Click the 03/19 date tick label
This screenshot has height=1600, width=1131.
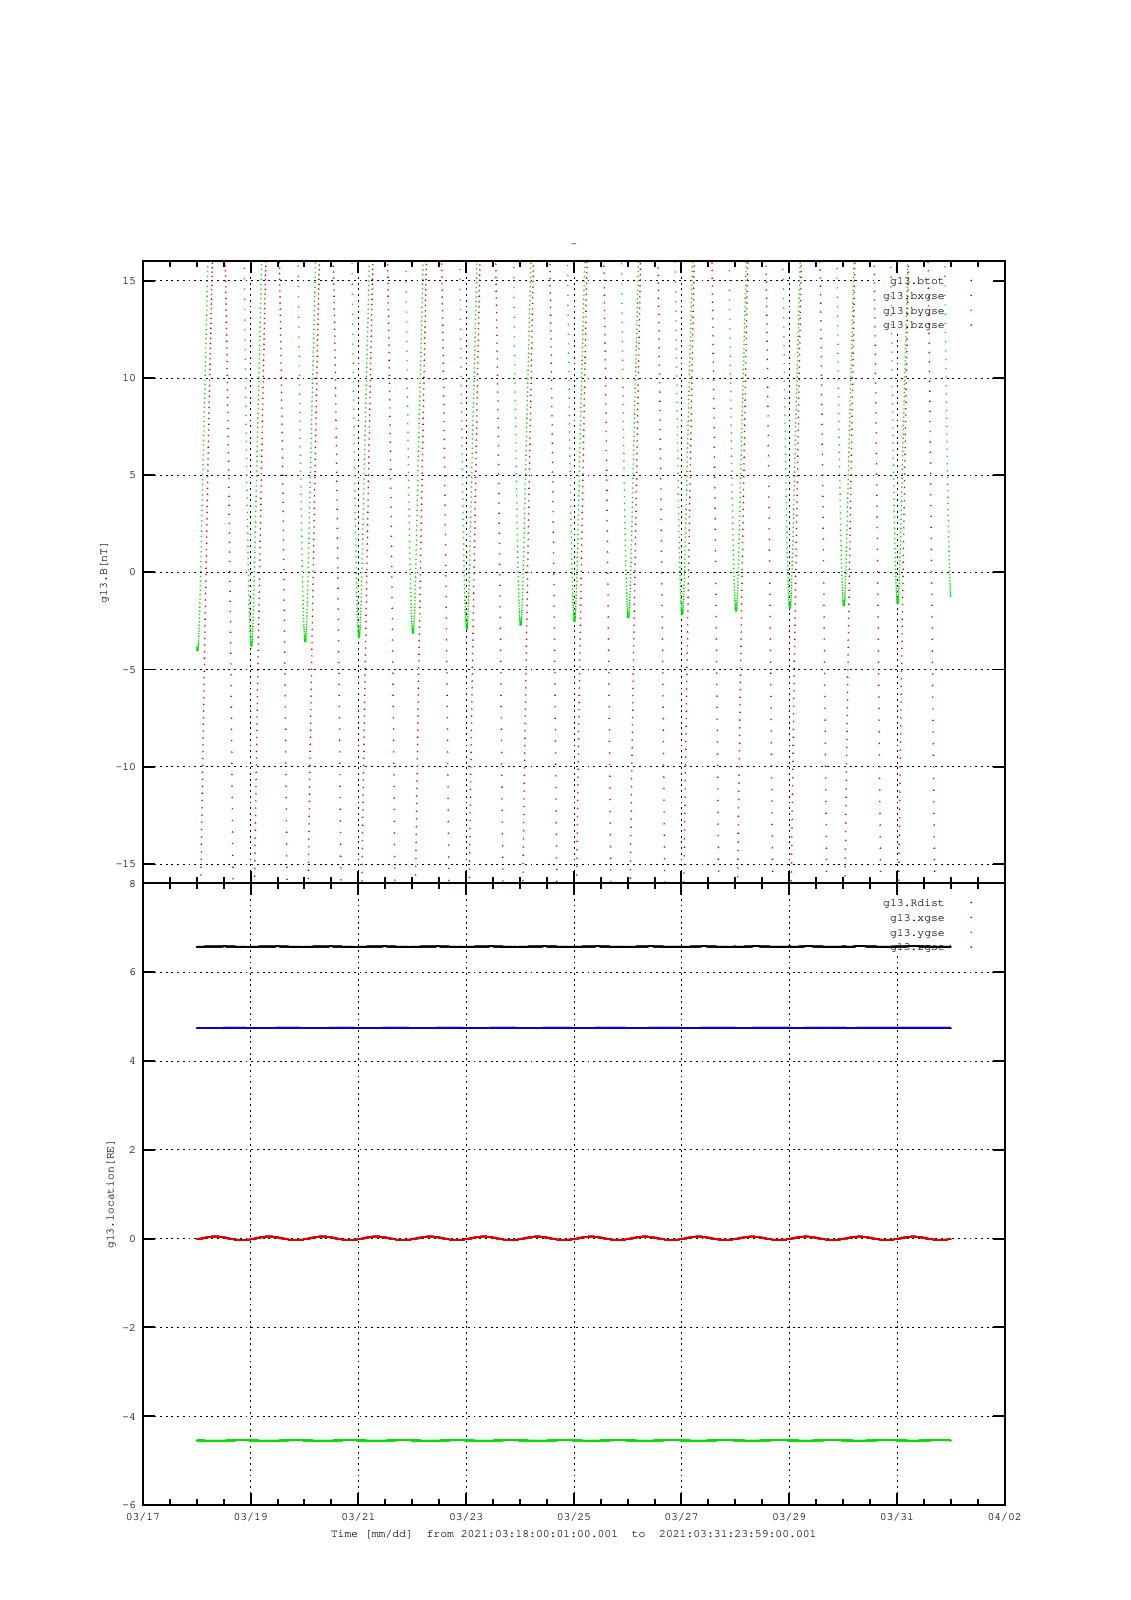(x=250, y=1517)
